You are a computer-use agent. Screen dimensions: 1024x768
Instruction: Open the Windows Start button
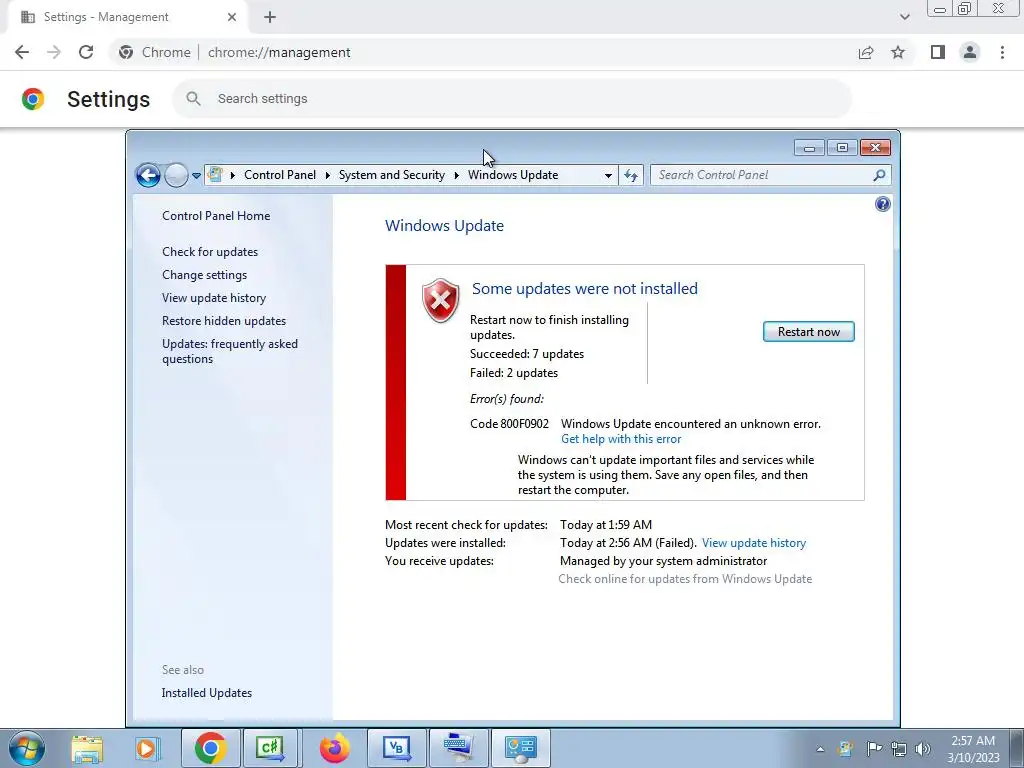tap(27, 748)
